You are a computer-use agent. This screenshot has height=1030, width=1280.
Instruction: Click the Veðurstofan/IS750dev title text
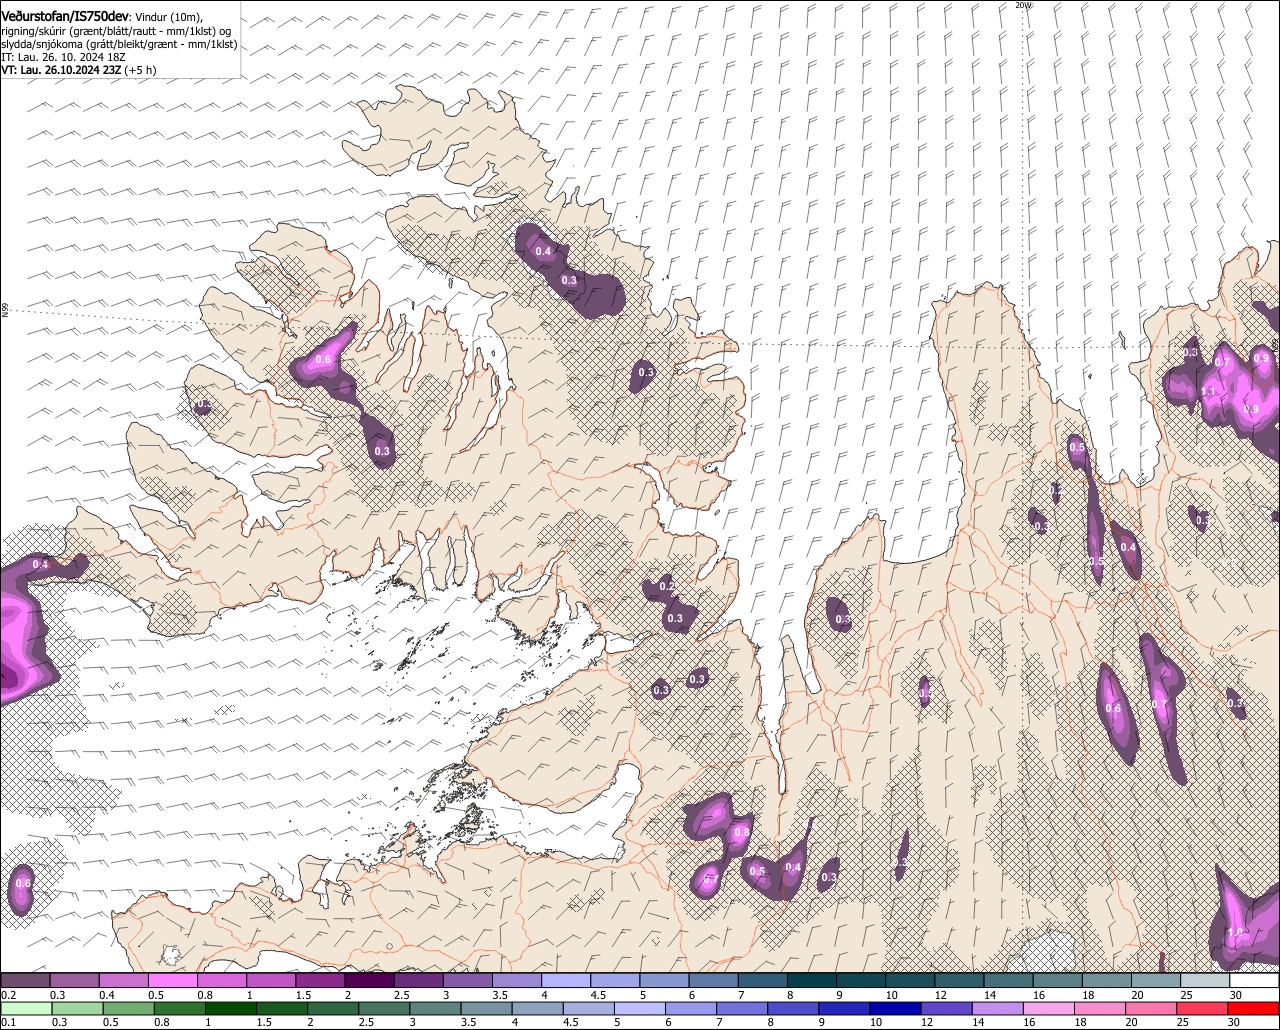click(64, 16)
